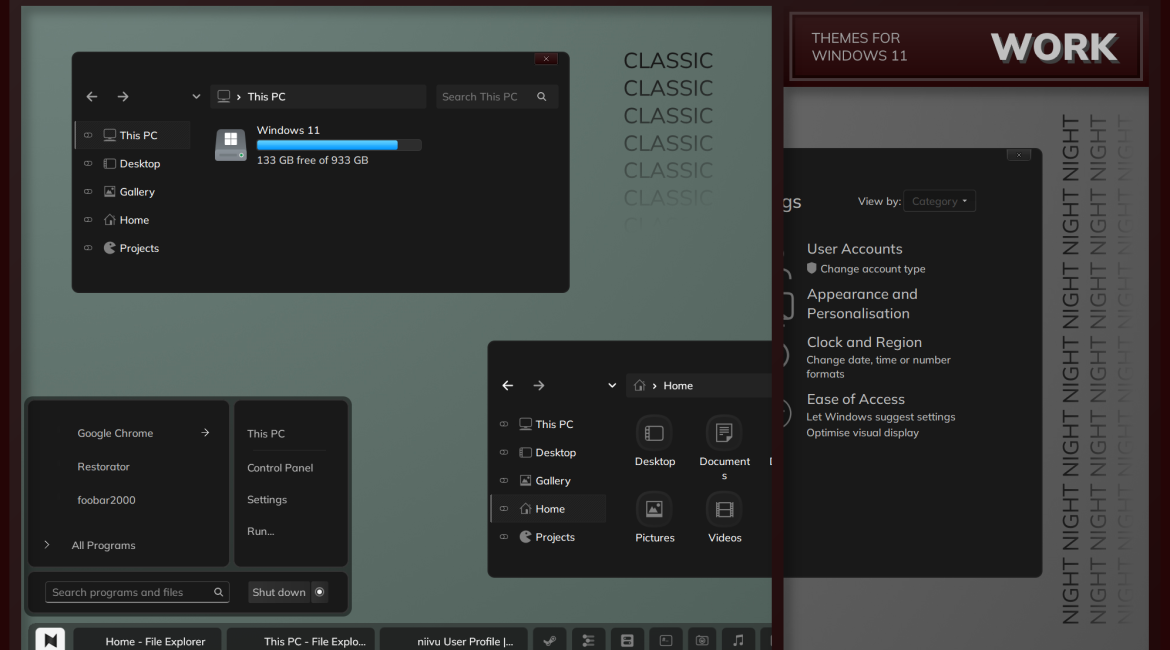Click the round Shut down options button
Viewport: 1170px width, 650px height.
coord(320,592)
